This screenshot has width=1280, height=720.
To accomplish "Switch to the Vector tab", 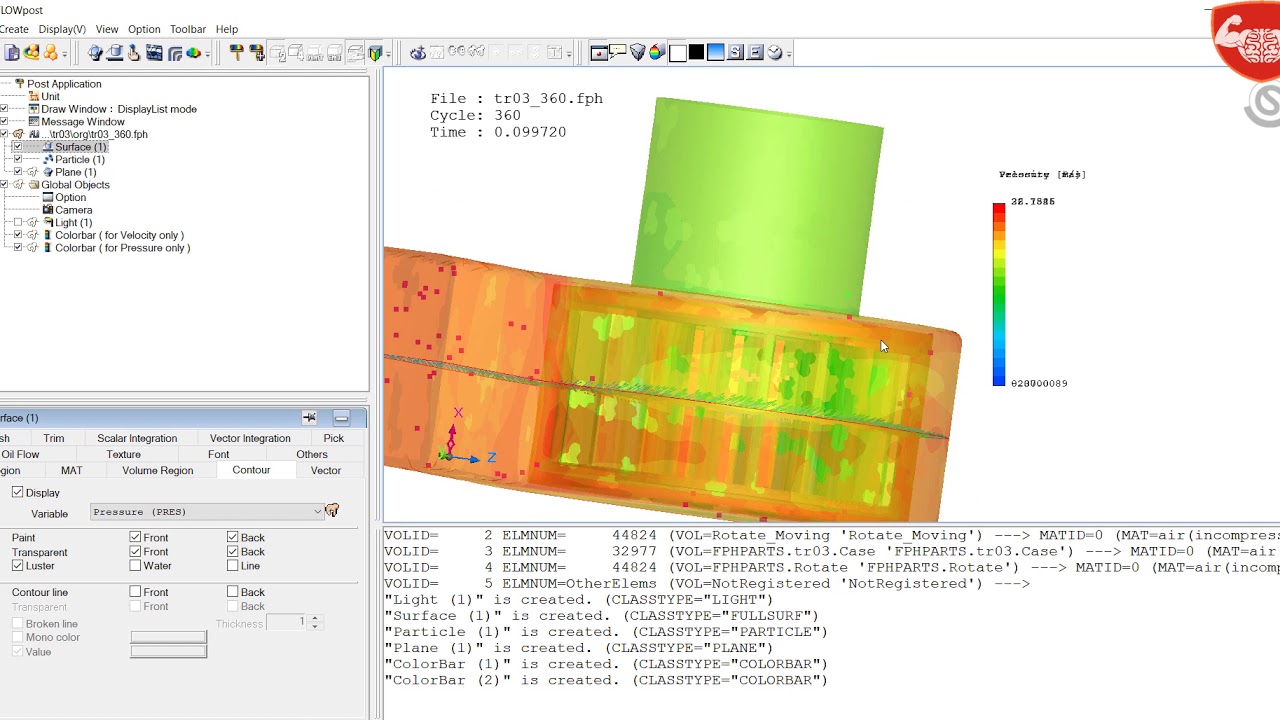I will tap(326, 470).
